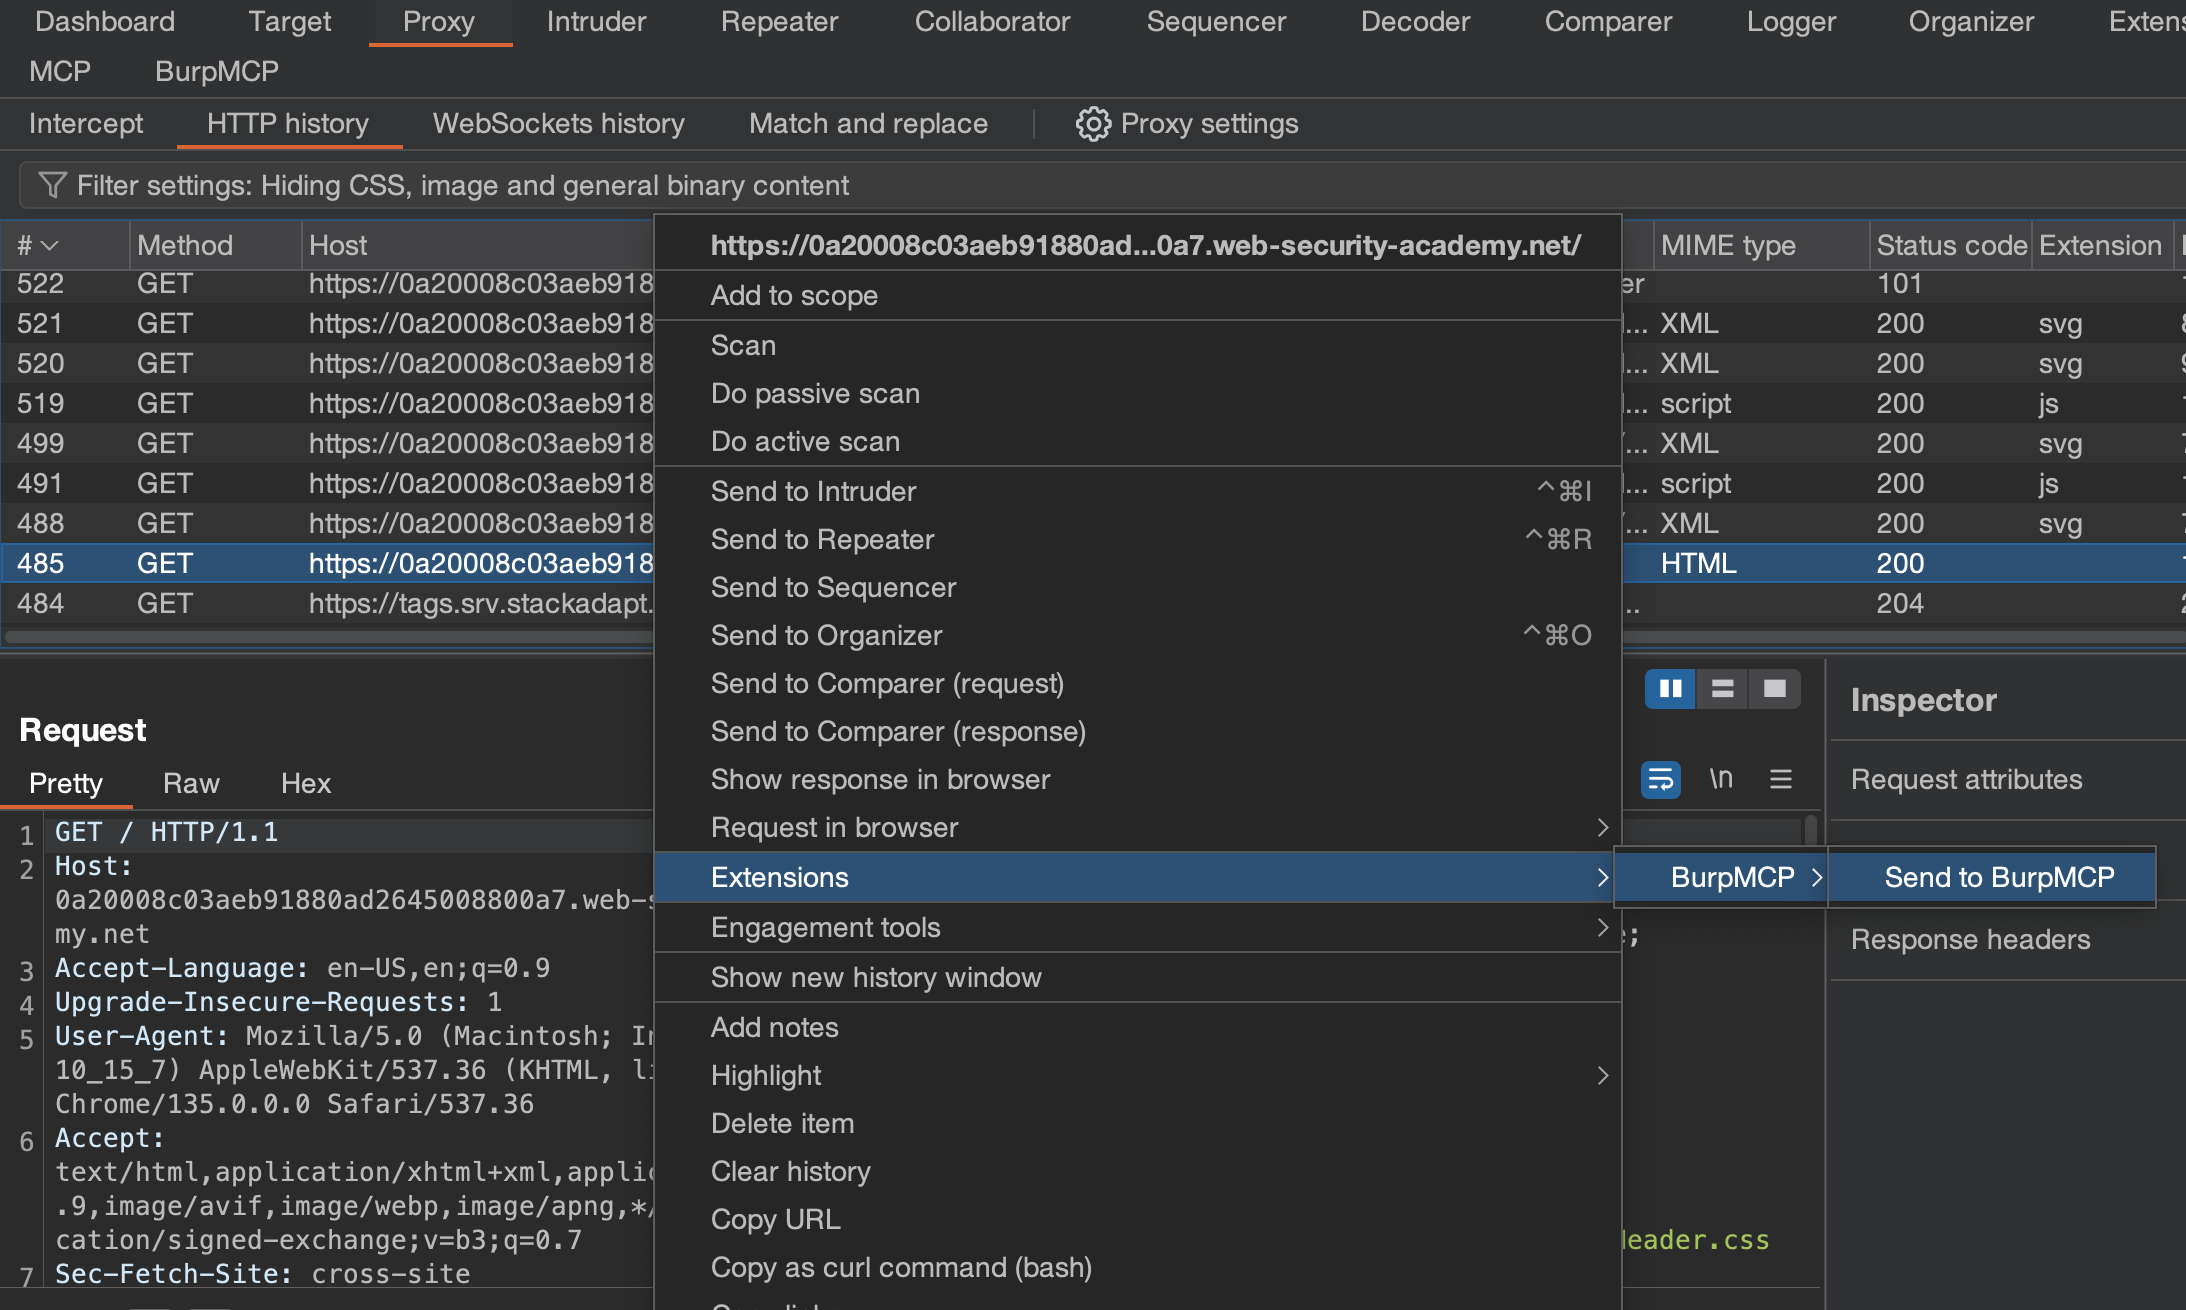The height and width of the screenshot is (1310, 2186).
Task: Select Send to BurpMCP submenu entry
Action: tap(1998, 878)
